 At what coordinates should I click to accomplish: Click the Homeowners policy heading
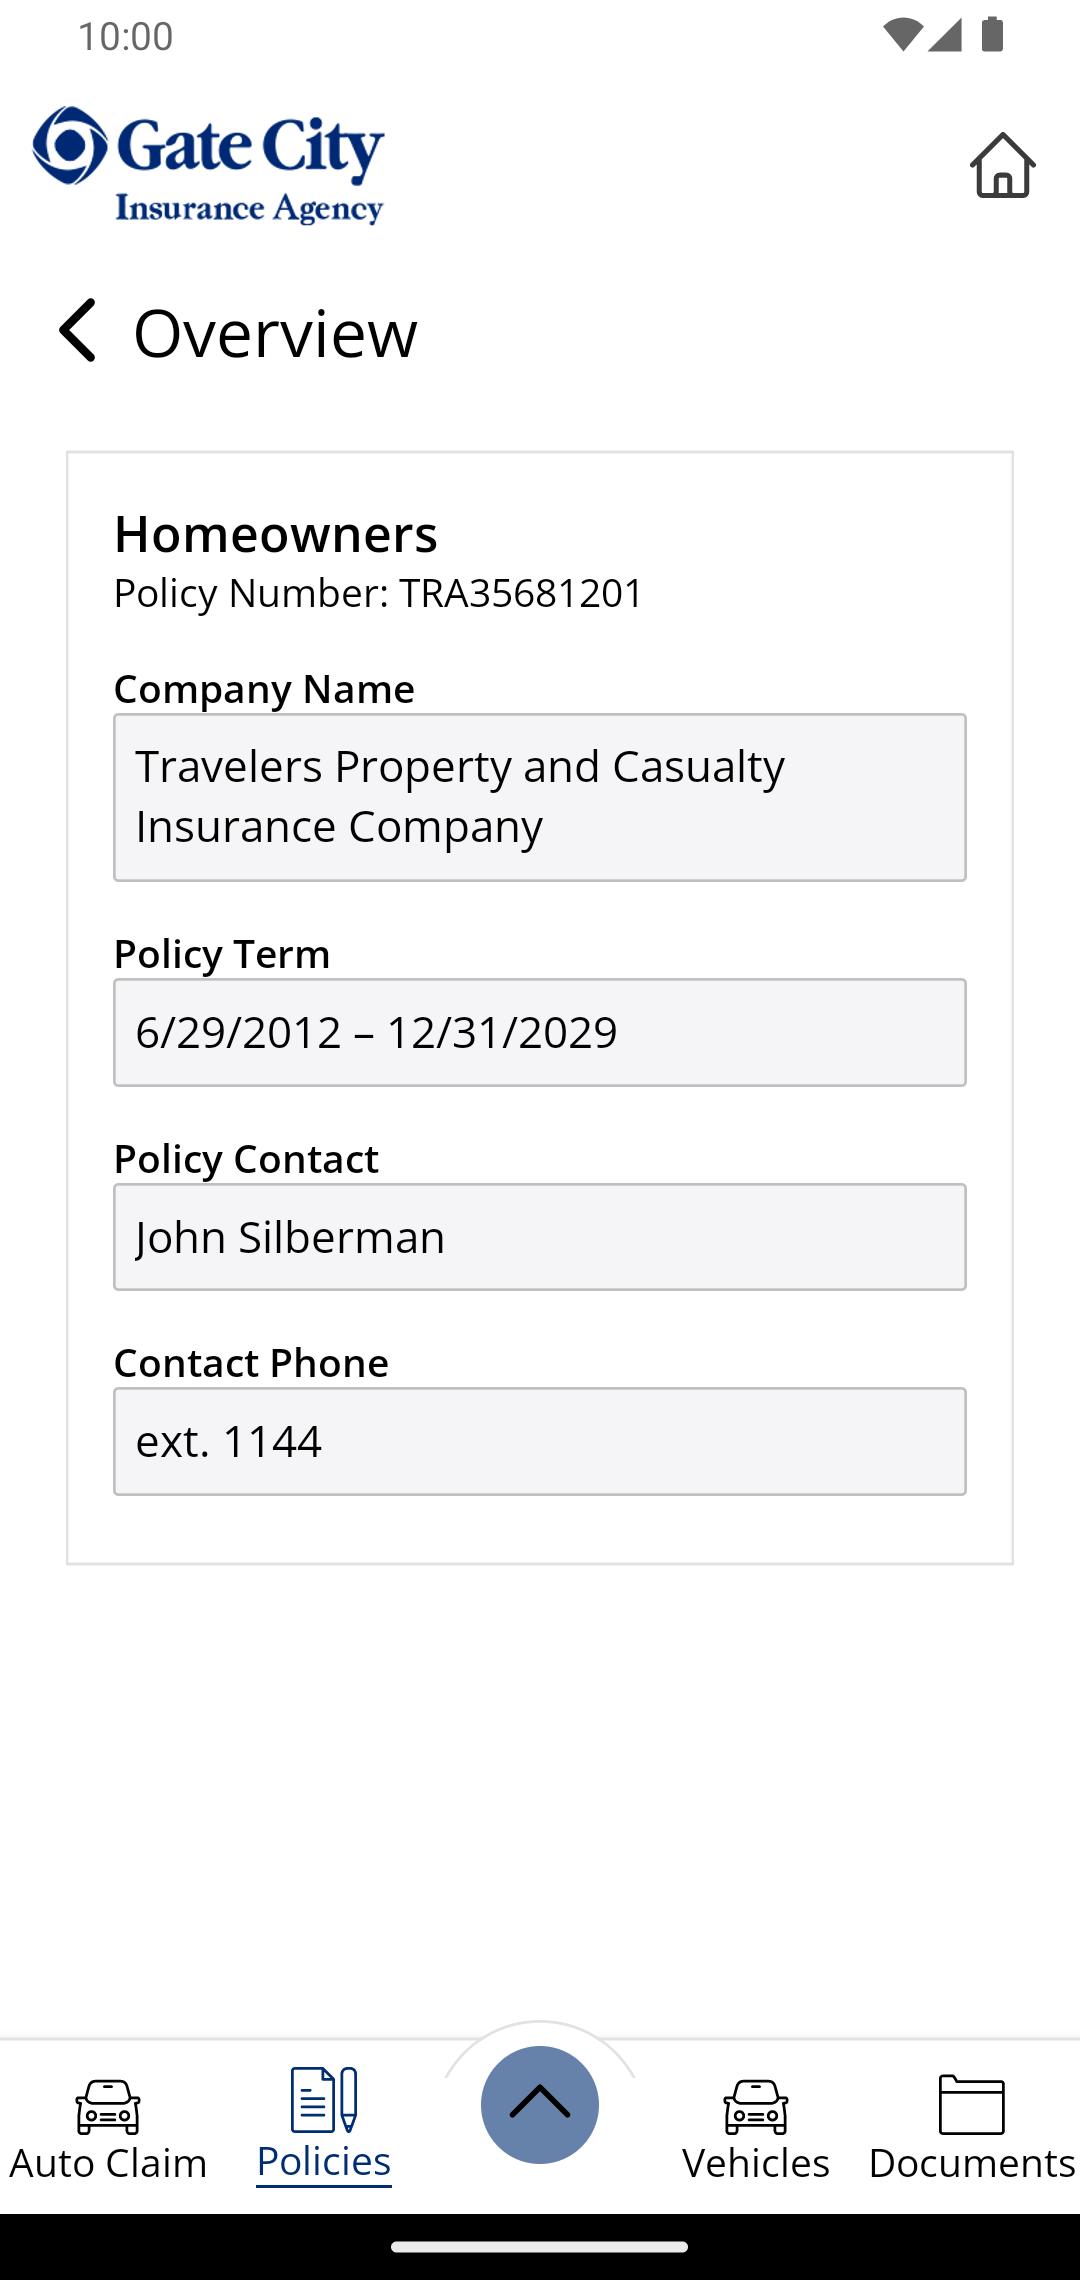click(x=276, y=534)
